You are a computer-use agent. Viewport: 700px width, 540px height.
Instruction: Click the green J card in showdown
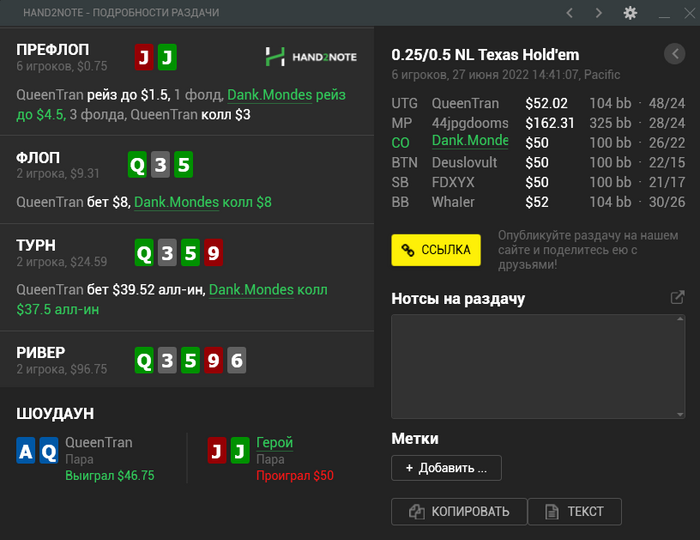coord(240,451)
